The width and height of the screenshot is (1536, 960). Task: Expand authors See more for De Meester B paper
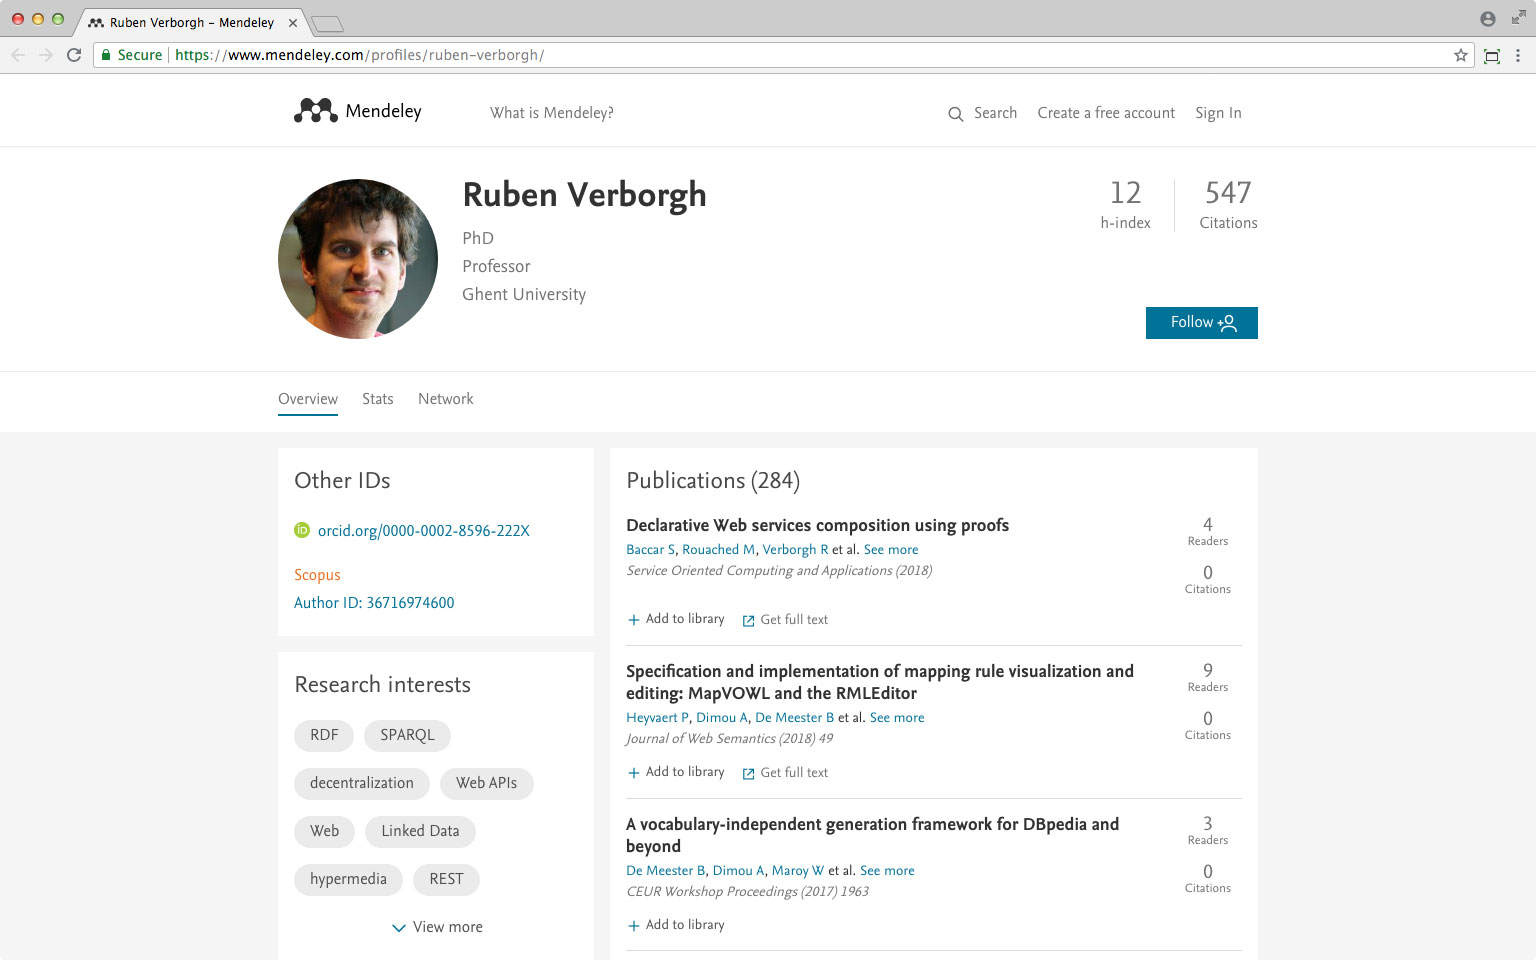pyautogui.click(x=887, y=870)
